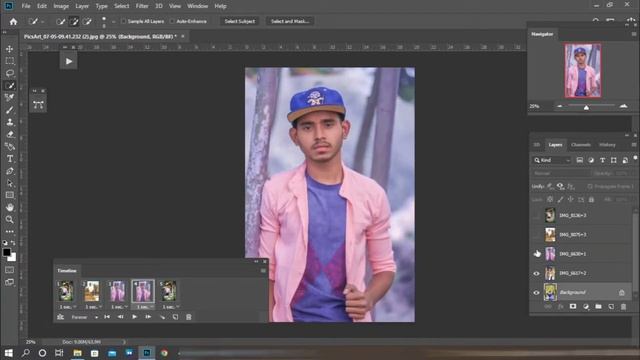The width and height of the screenshot is (640, 360).
Task: Select the Path Selection arrow tool
Action: pos(10,183)
